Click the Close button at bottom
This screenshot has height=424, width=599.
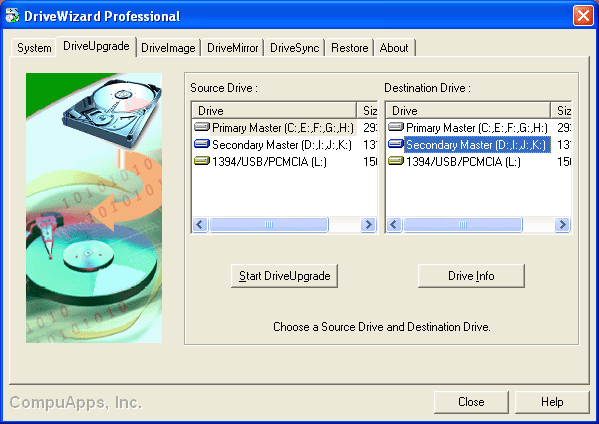(x=471, y=402)
